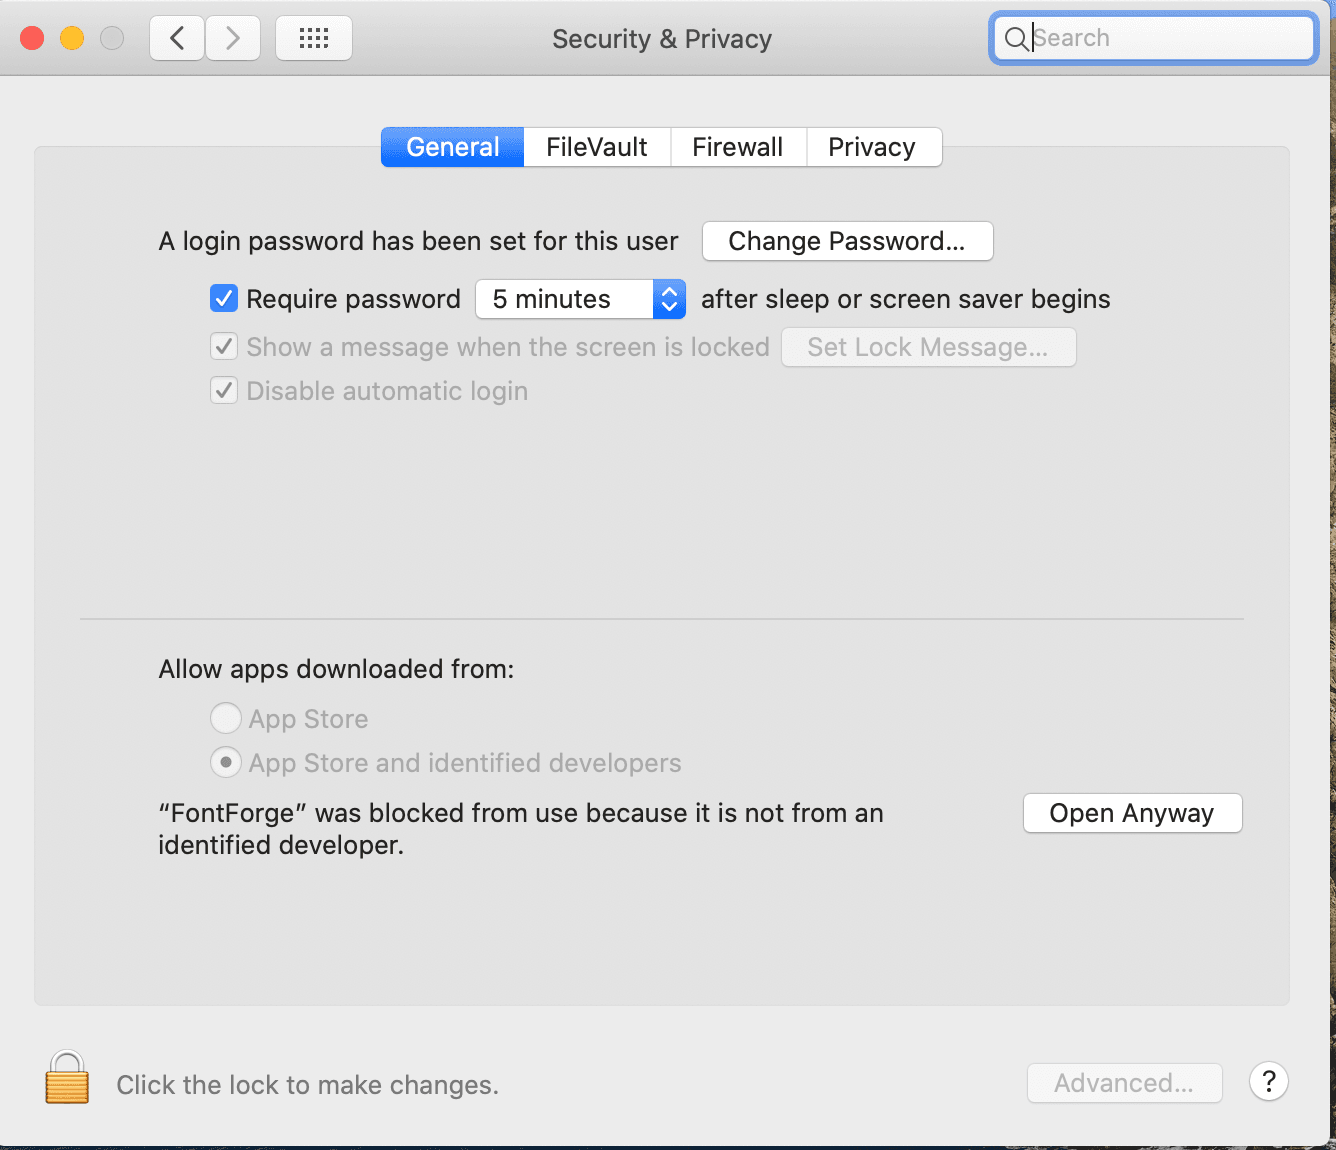1336x1150 pixels.
Task: Click the Set Lock Message... button
Action: tap(928, 347)
